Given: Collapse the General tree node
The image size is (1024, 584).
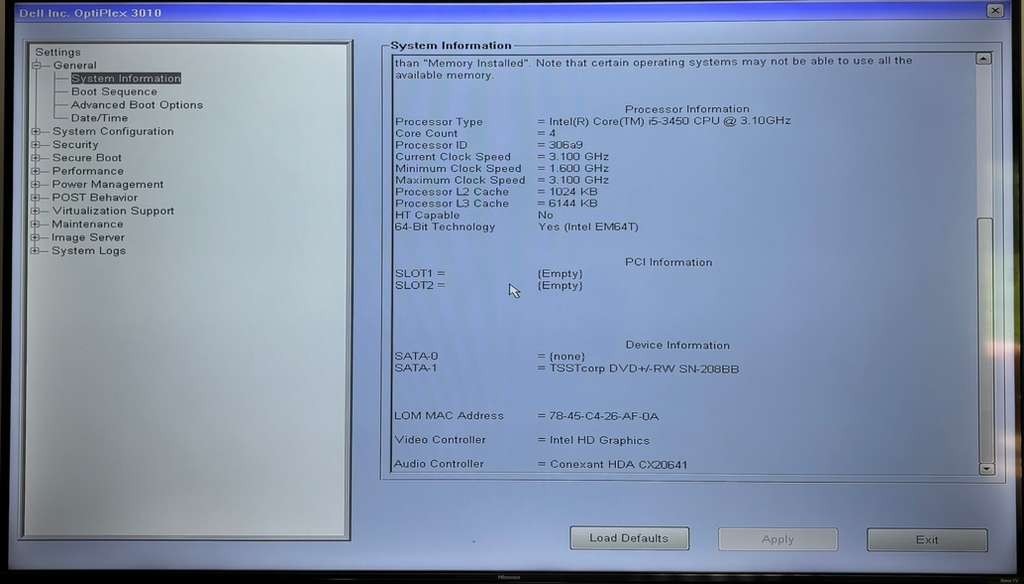Looking at the screenshot, I should click(37, 65).
